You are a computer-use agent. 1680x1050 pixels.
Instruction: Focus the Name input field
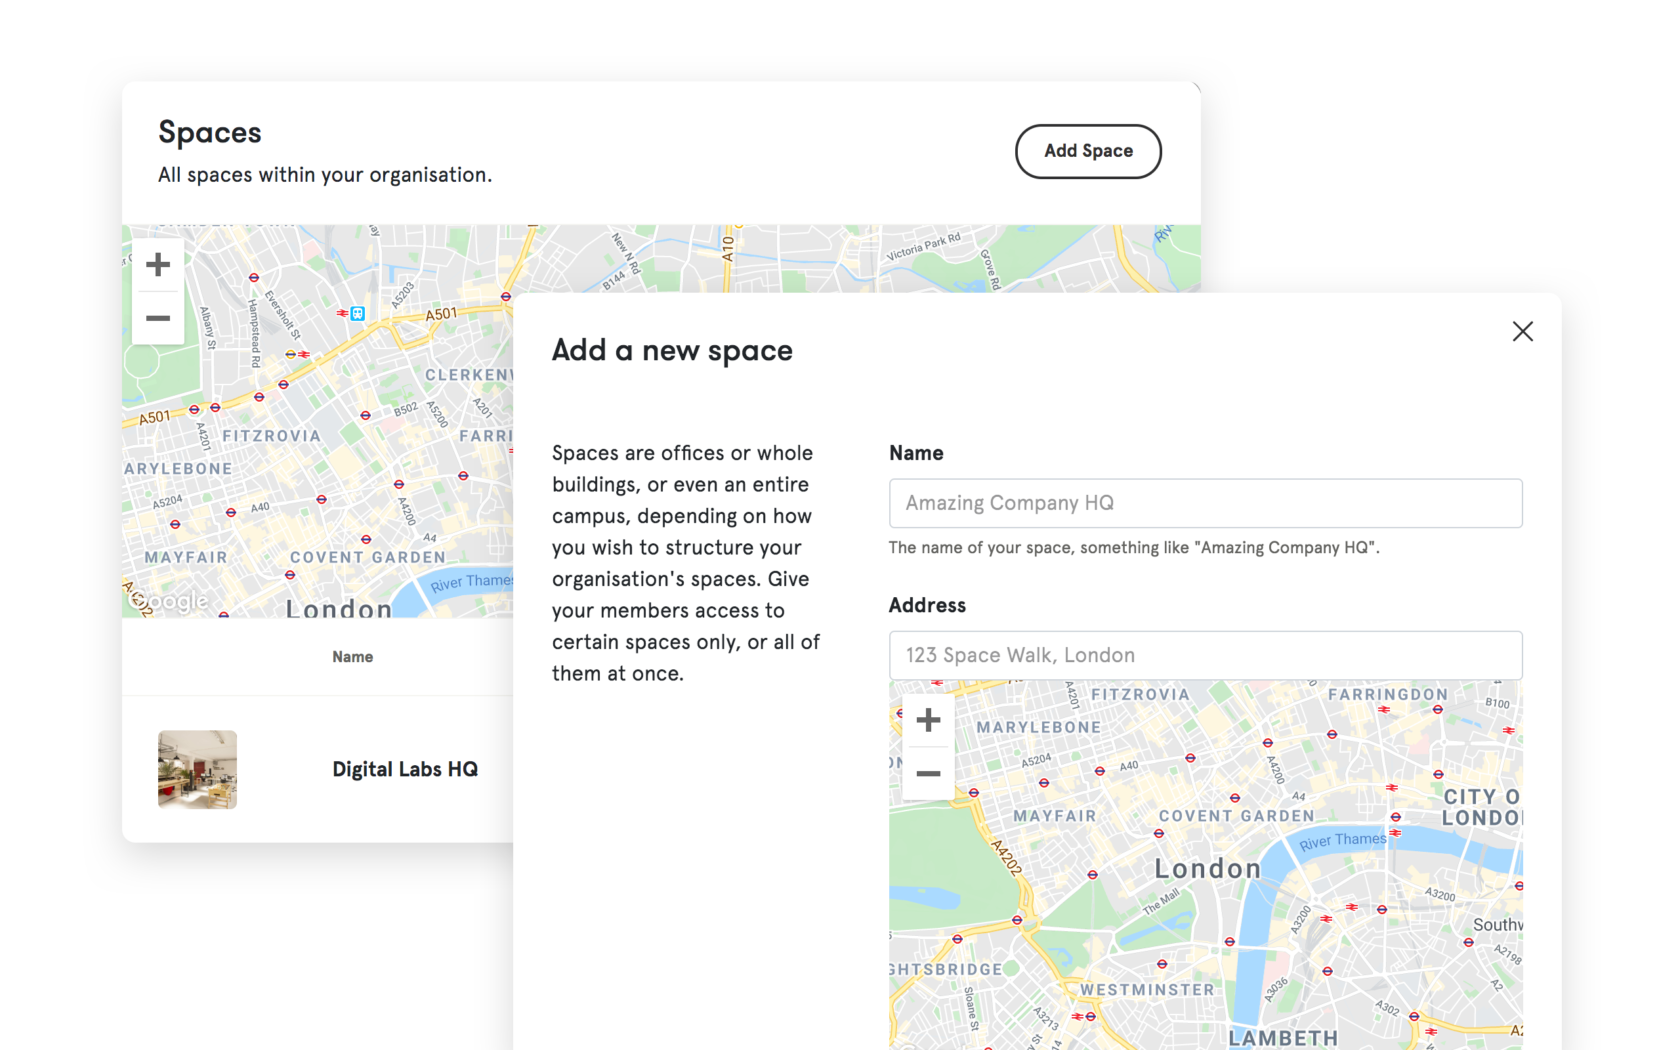click(1205, 503)
